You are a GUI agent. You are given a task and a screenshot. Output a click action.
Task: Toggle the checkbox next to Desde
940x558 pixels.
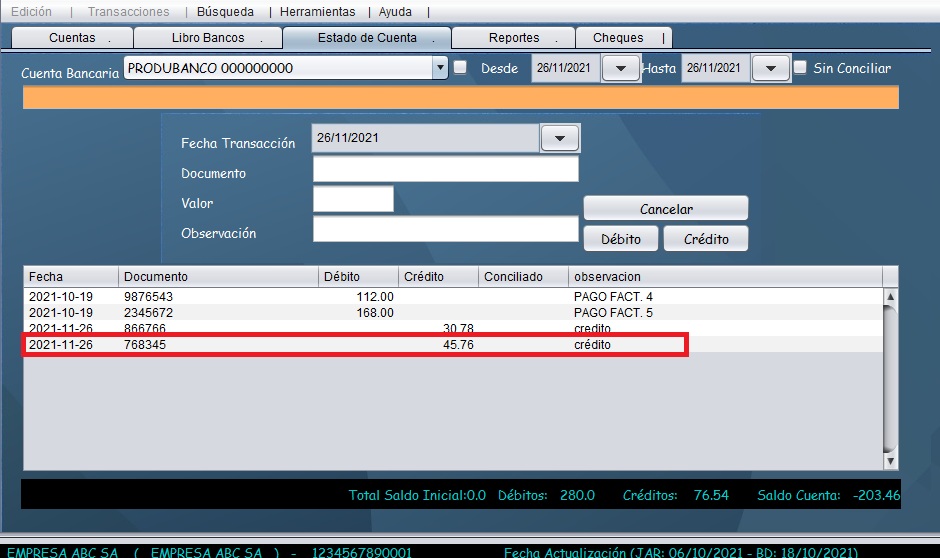pyautogui.click(x=460, y=68)
